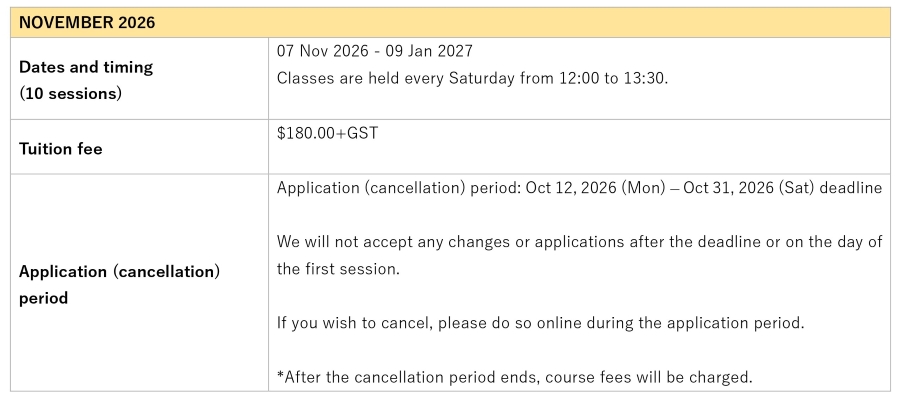
Task: Click the 10 sessions text
Action: [x=71, y=94]
